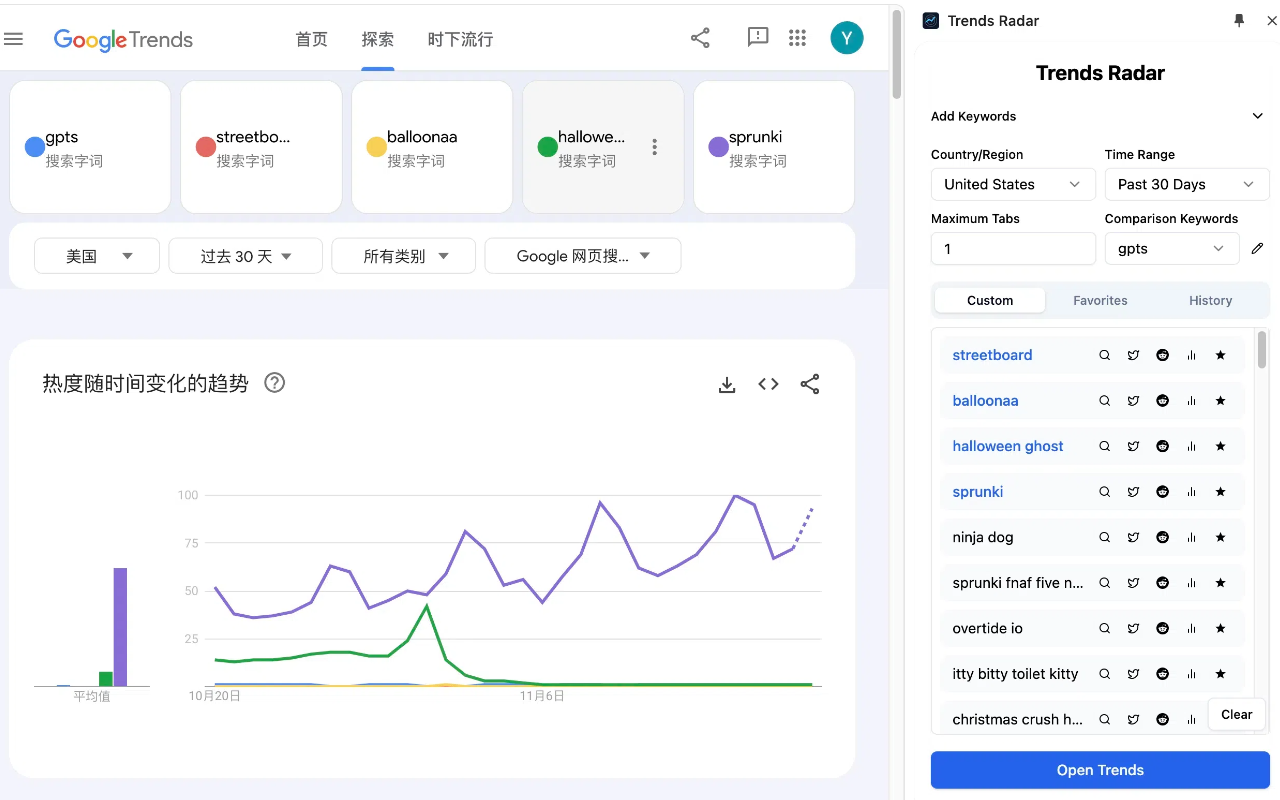This screenshot has height=800, width=1280.
Task: Click the Open Trends button
Action: pos(1099,769)
